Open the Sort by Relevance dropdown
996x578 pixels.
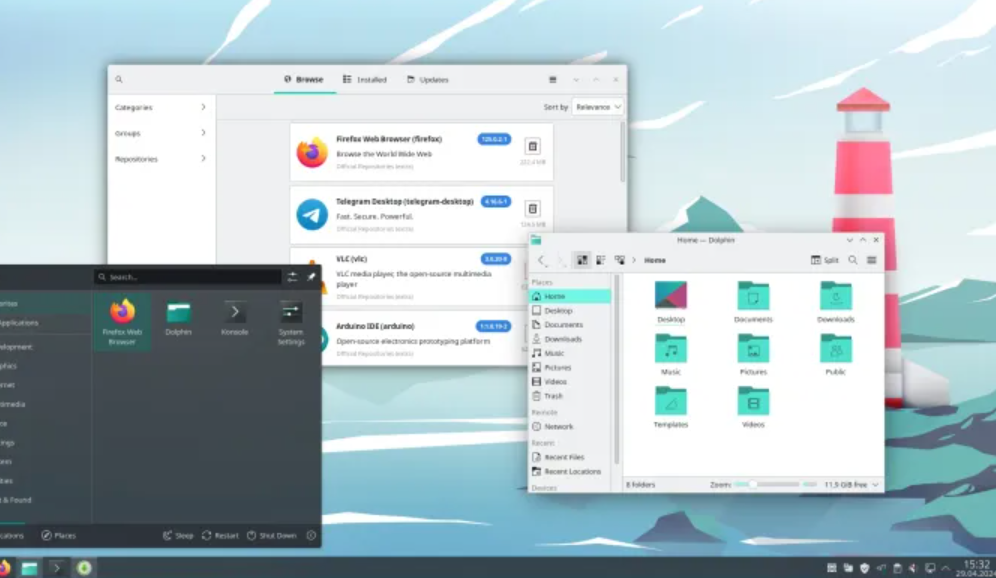(598, 107)
